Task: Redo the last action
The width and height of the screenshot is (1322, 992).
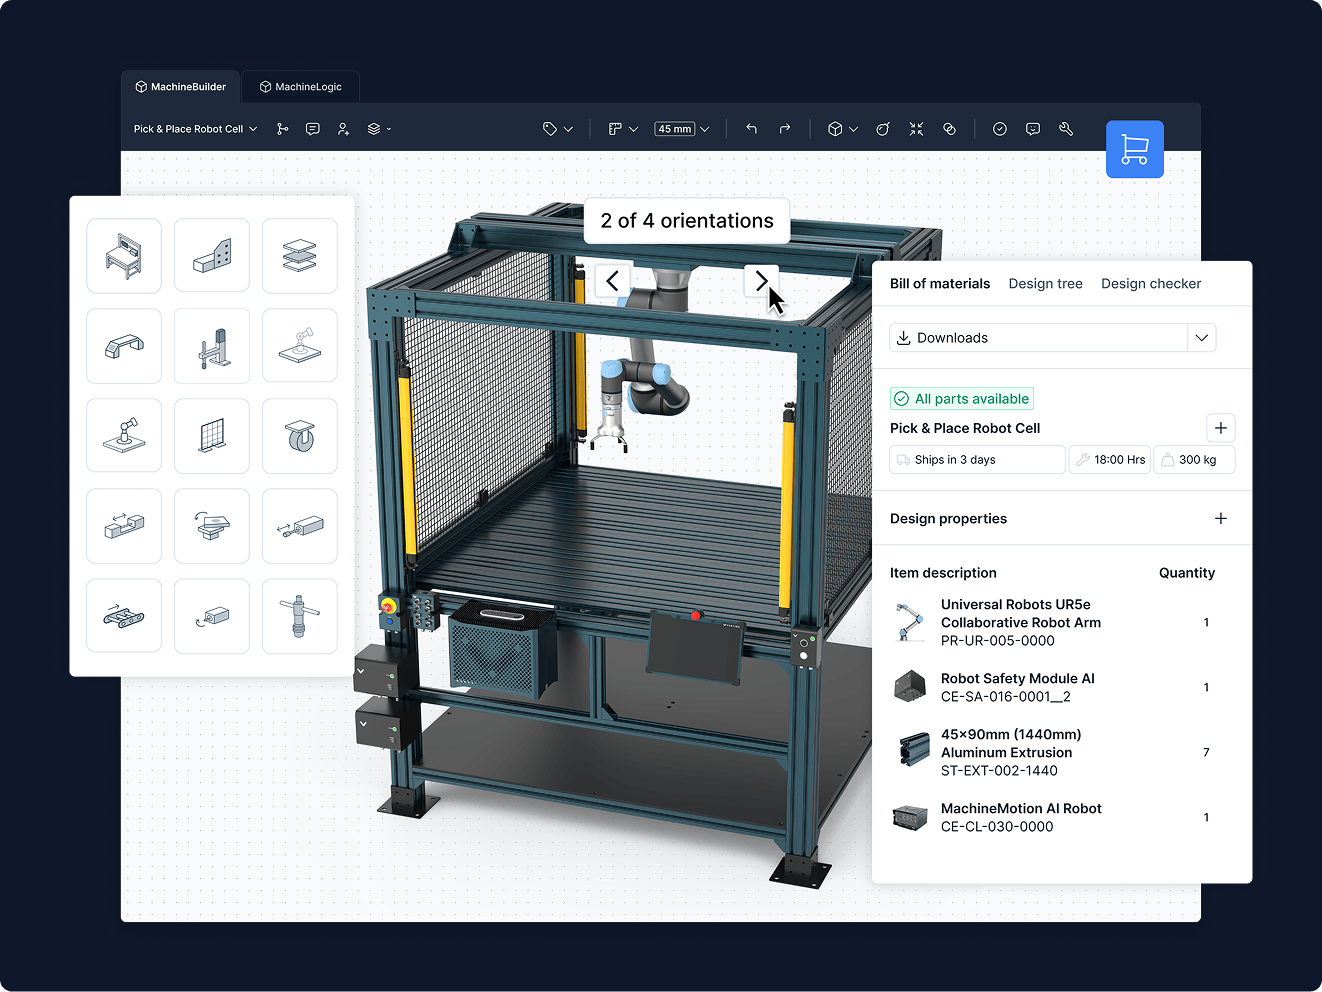Action: pos(785,129)
